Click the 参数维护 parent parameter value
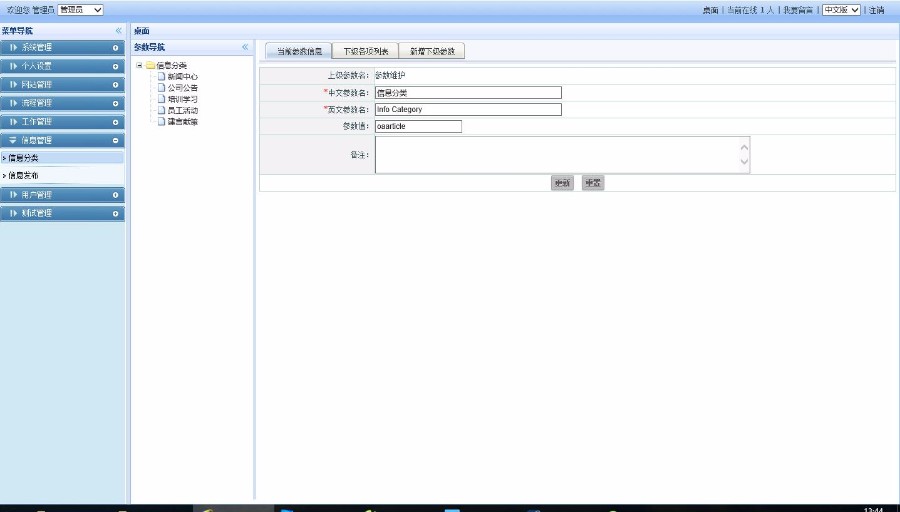 (390, 75)
